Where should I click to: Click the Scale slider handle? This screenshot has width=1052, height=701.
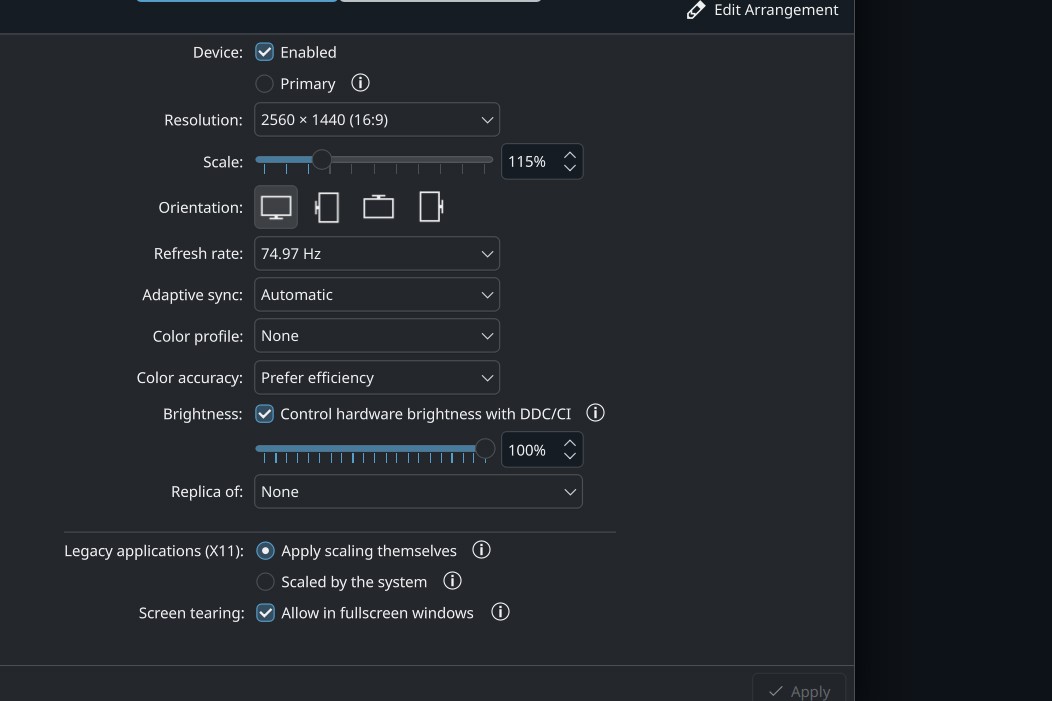(x=322, y=160)
